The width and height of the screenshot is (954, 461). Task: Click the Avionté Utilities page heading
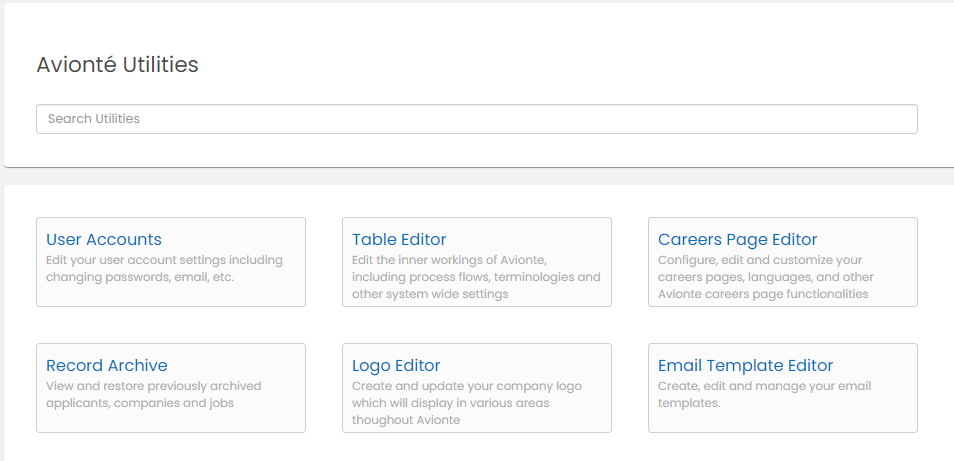[117, 64]
